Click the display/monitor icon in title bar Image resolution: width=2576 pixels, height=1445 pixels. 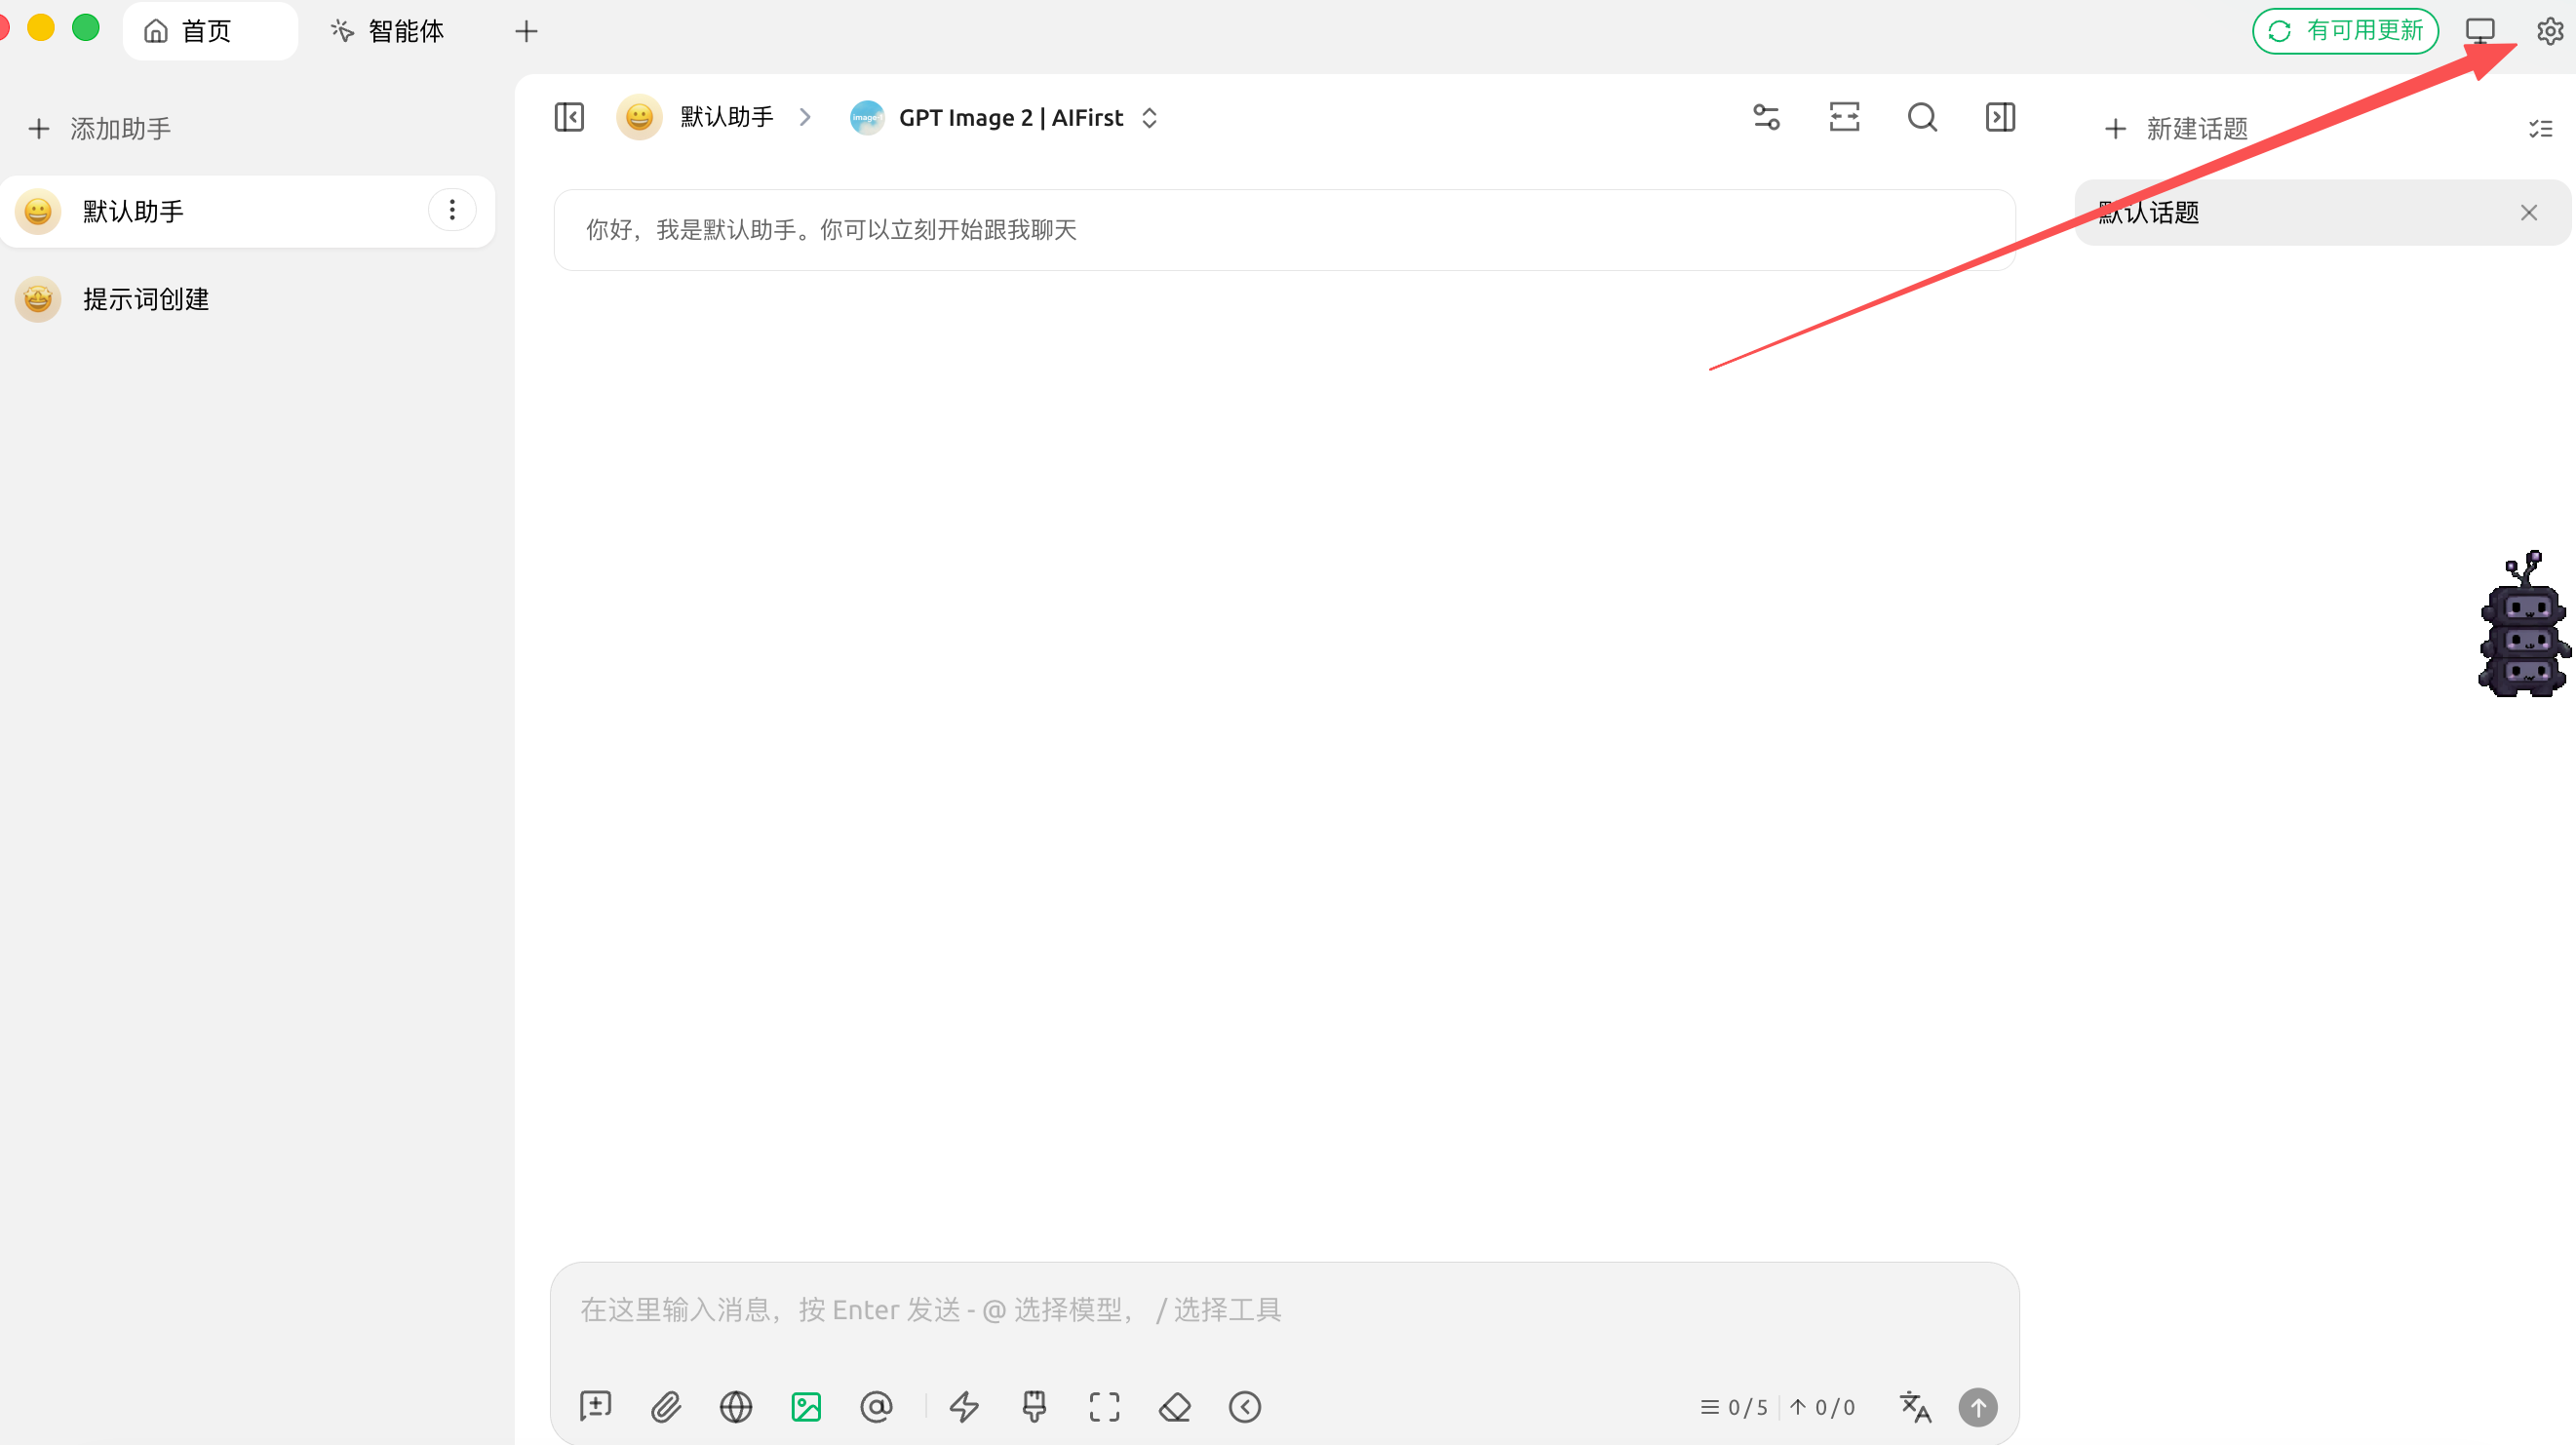pos(2480,31)
